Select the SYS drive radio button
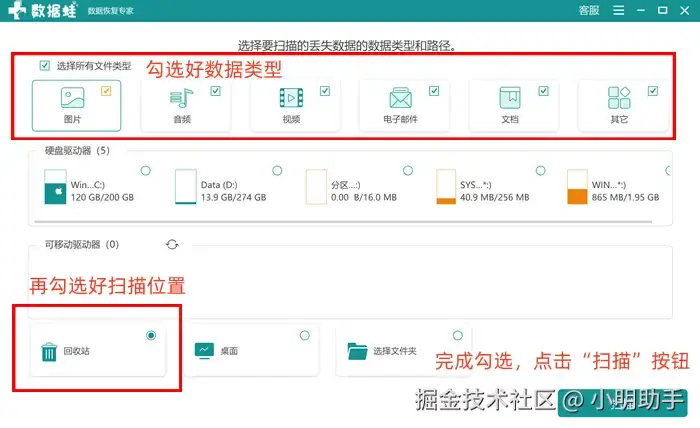The image size is (700, 428). (541, 170)
